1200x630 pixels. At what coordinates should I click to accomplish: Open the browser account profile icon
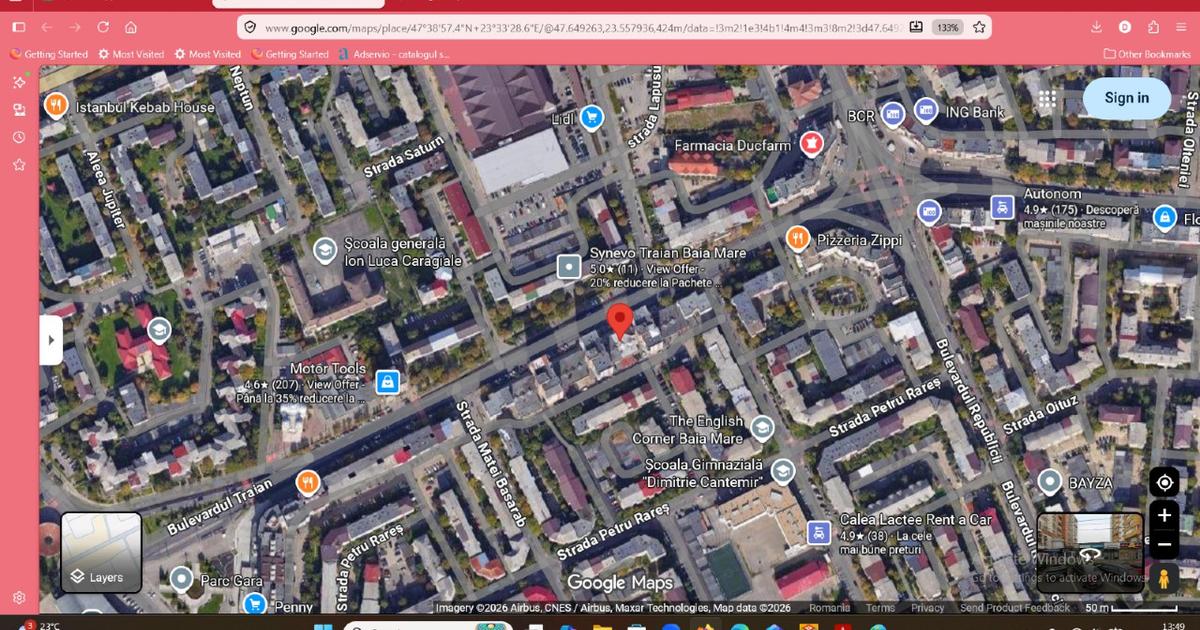click(1125, 27)
